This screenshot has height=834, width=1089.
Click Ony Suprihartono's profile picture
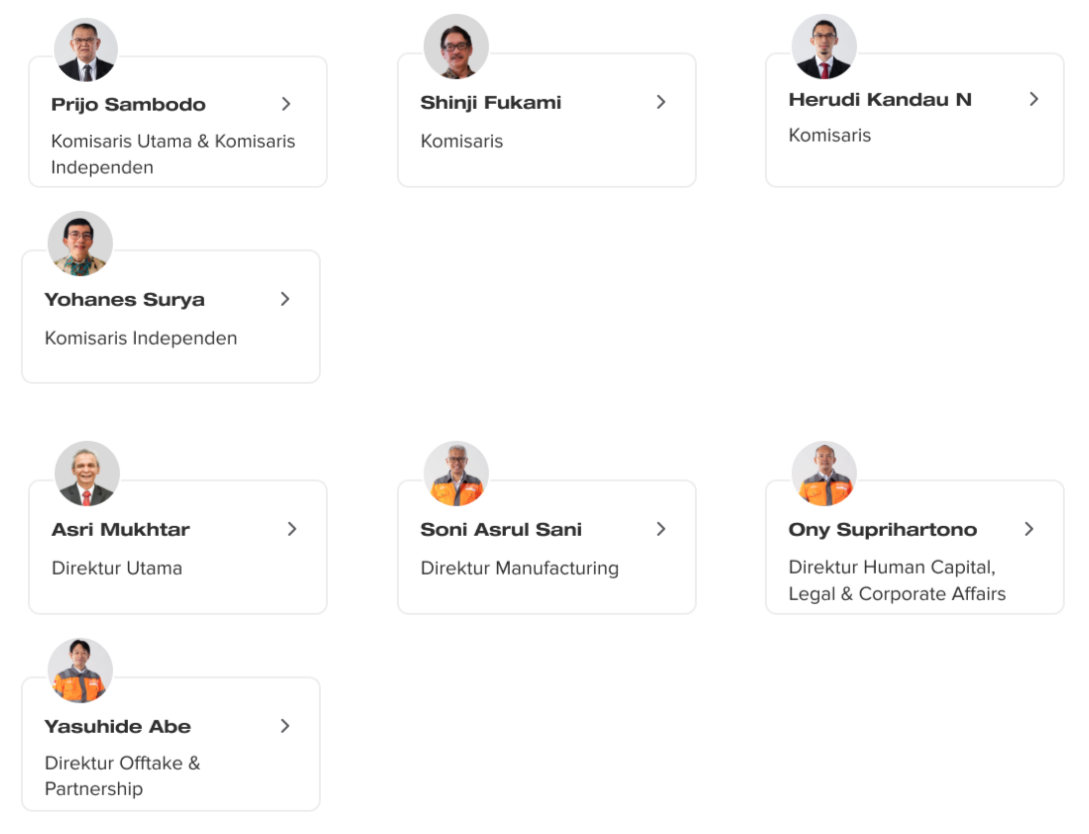point(824,474)
